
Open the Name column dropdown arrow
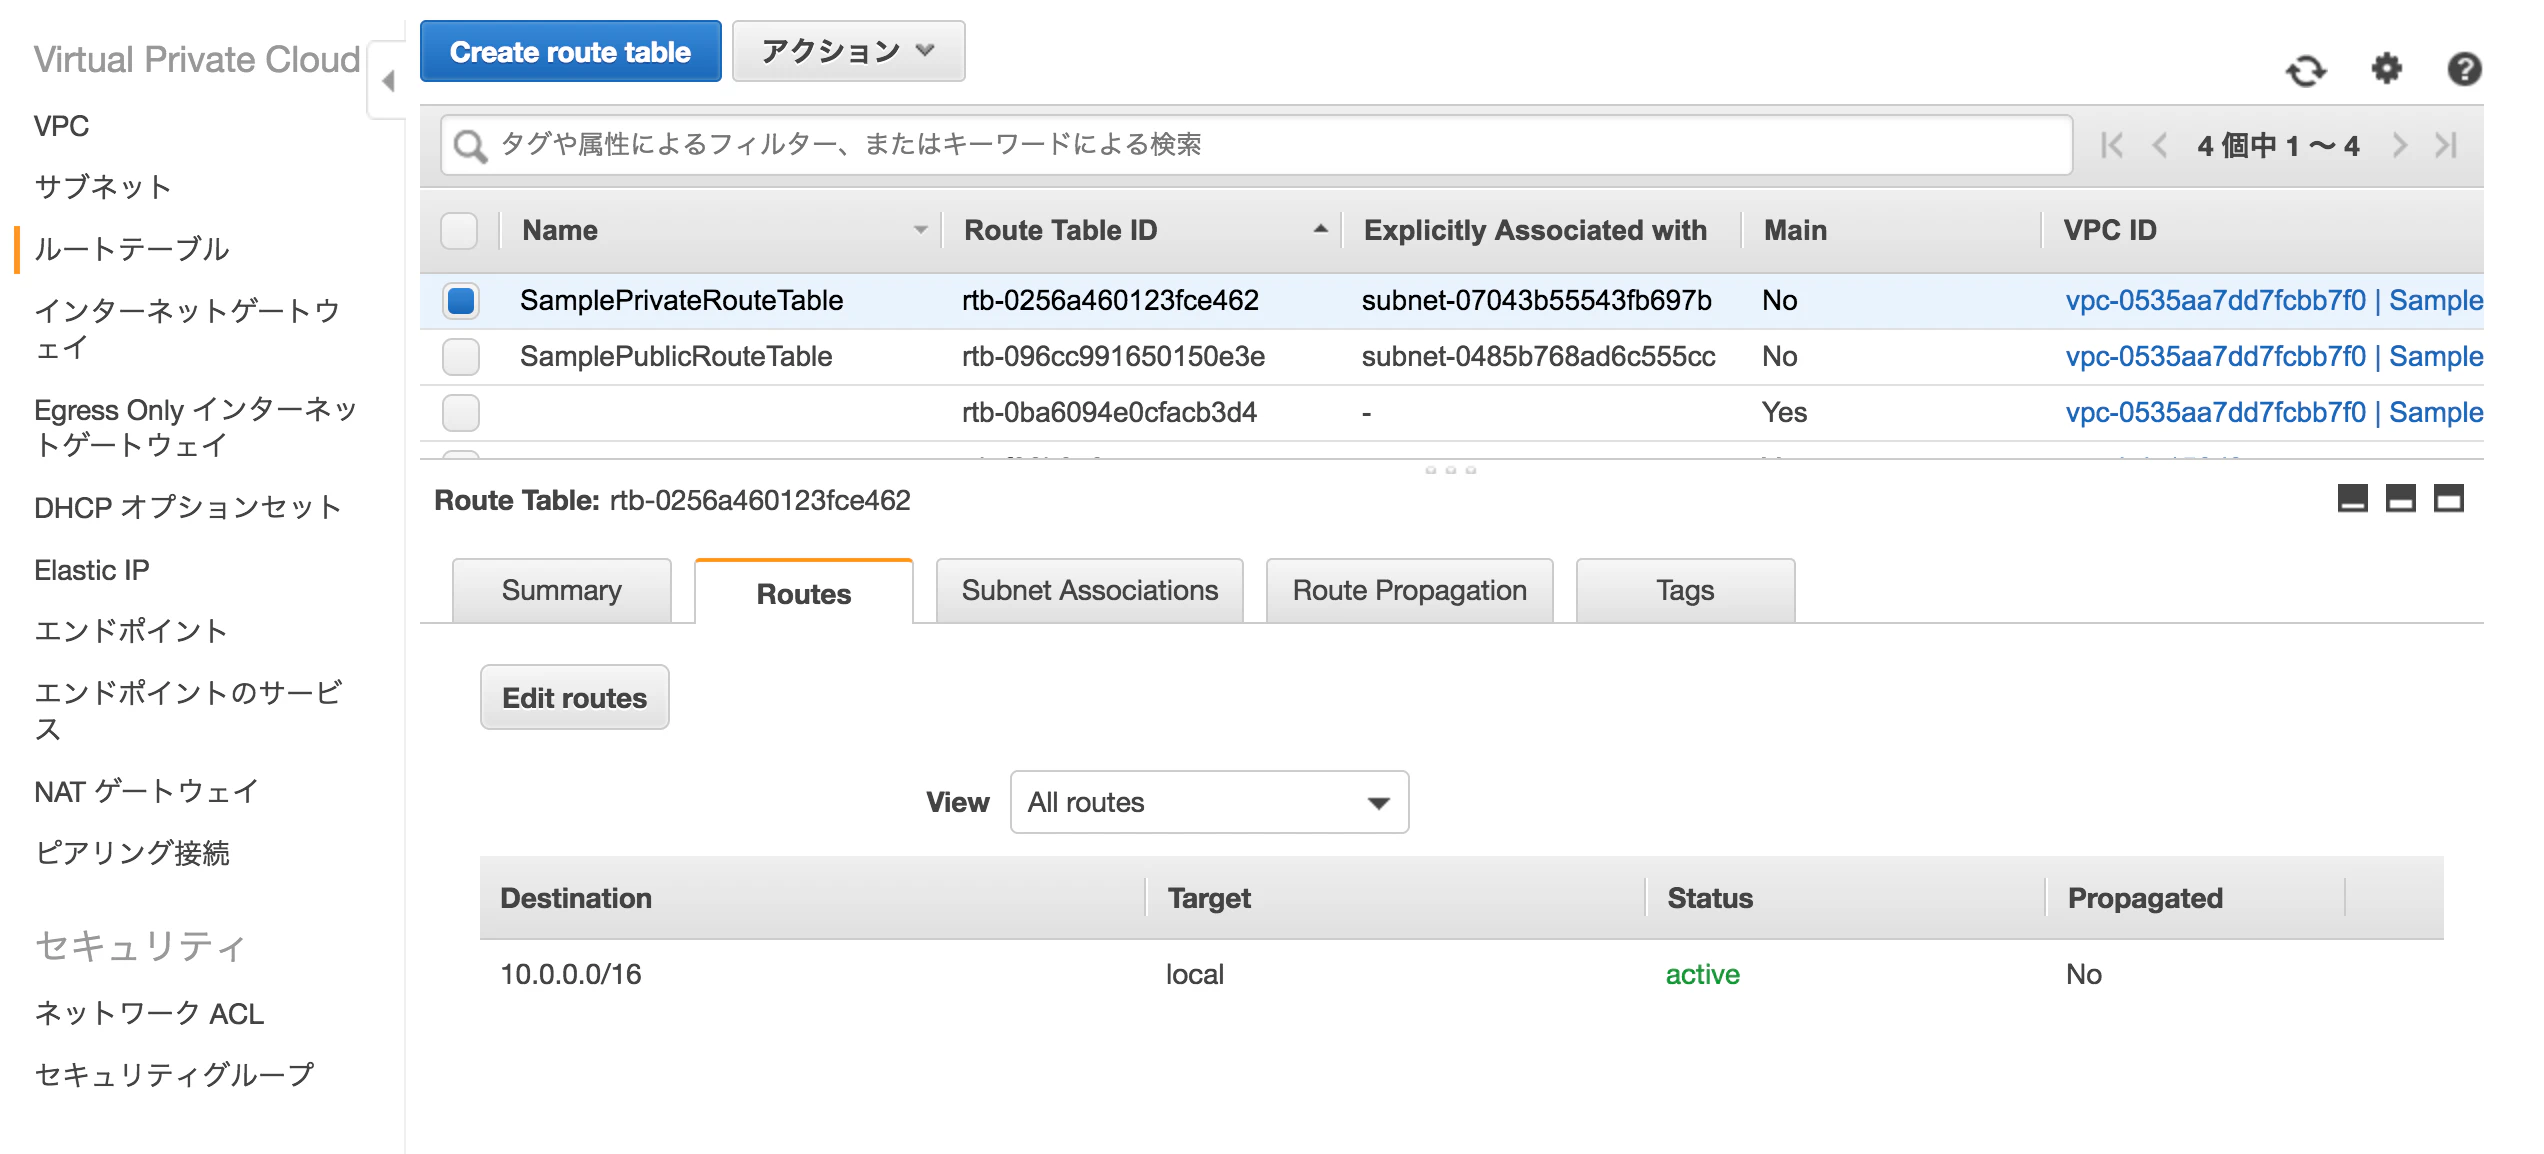(x=920, y=231)
